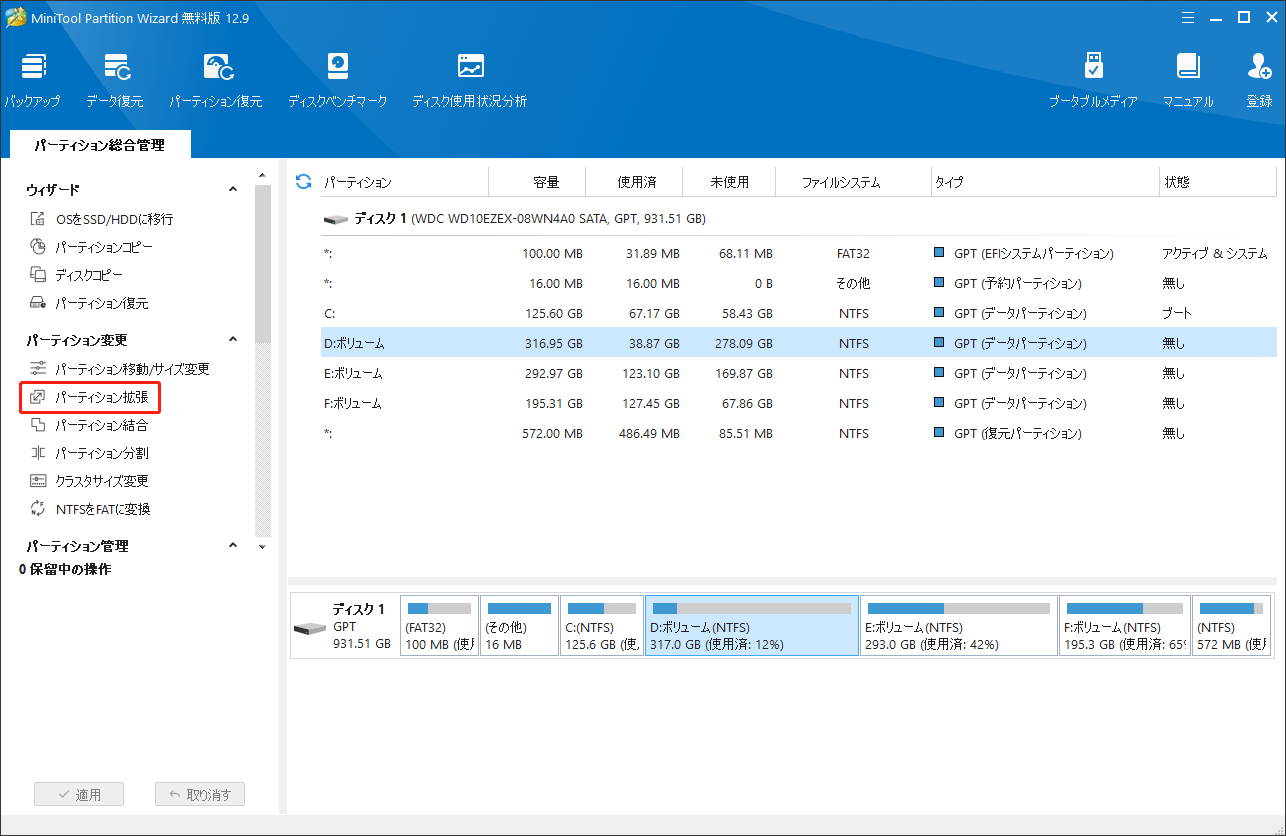Choose パーティション結合 in sidebar
This screenshot has width=1286, height=836.
coord(88,425)
